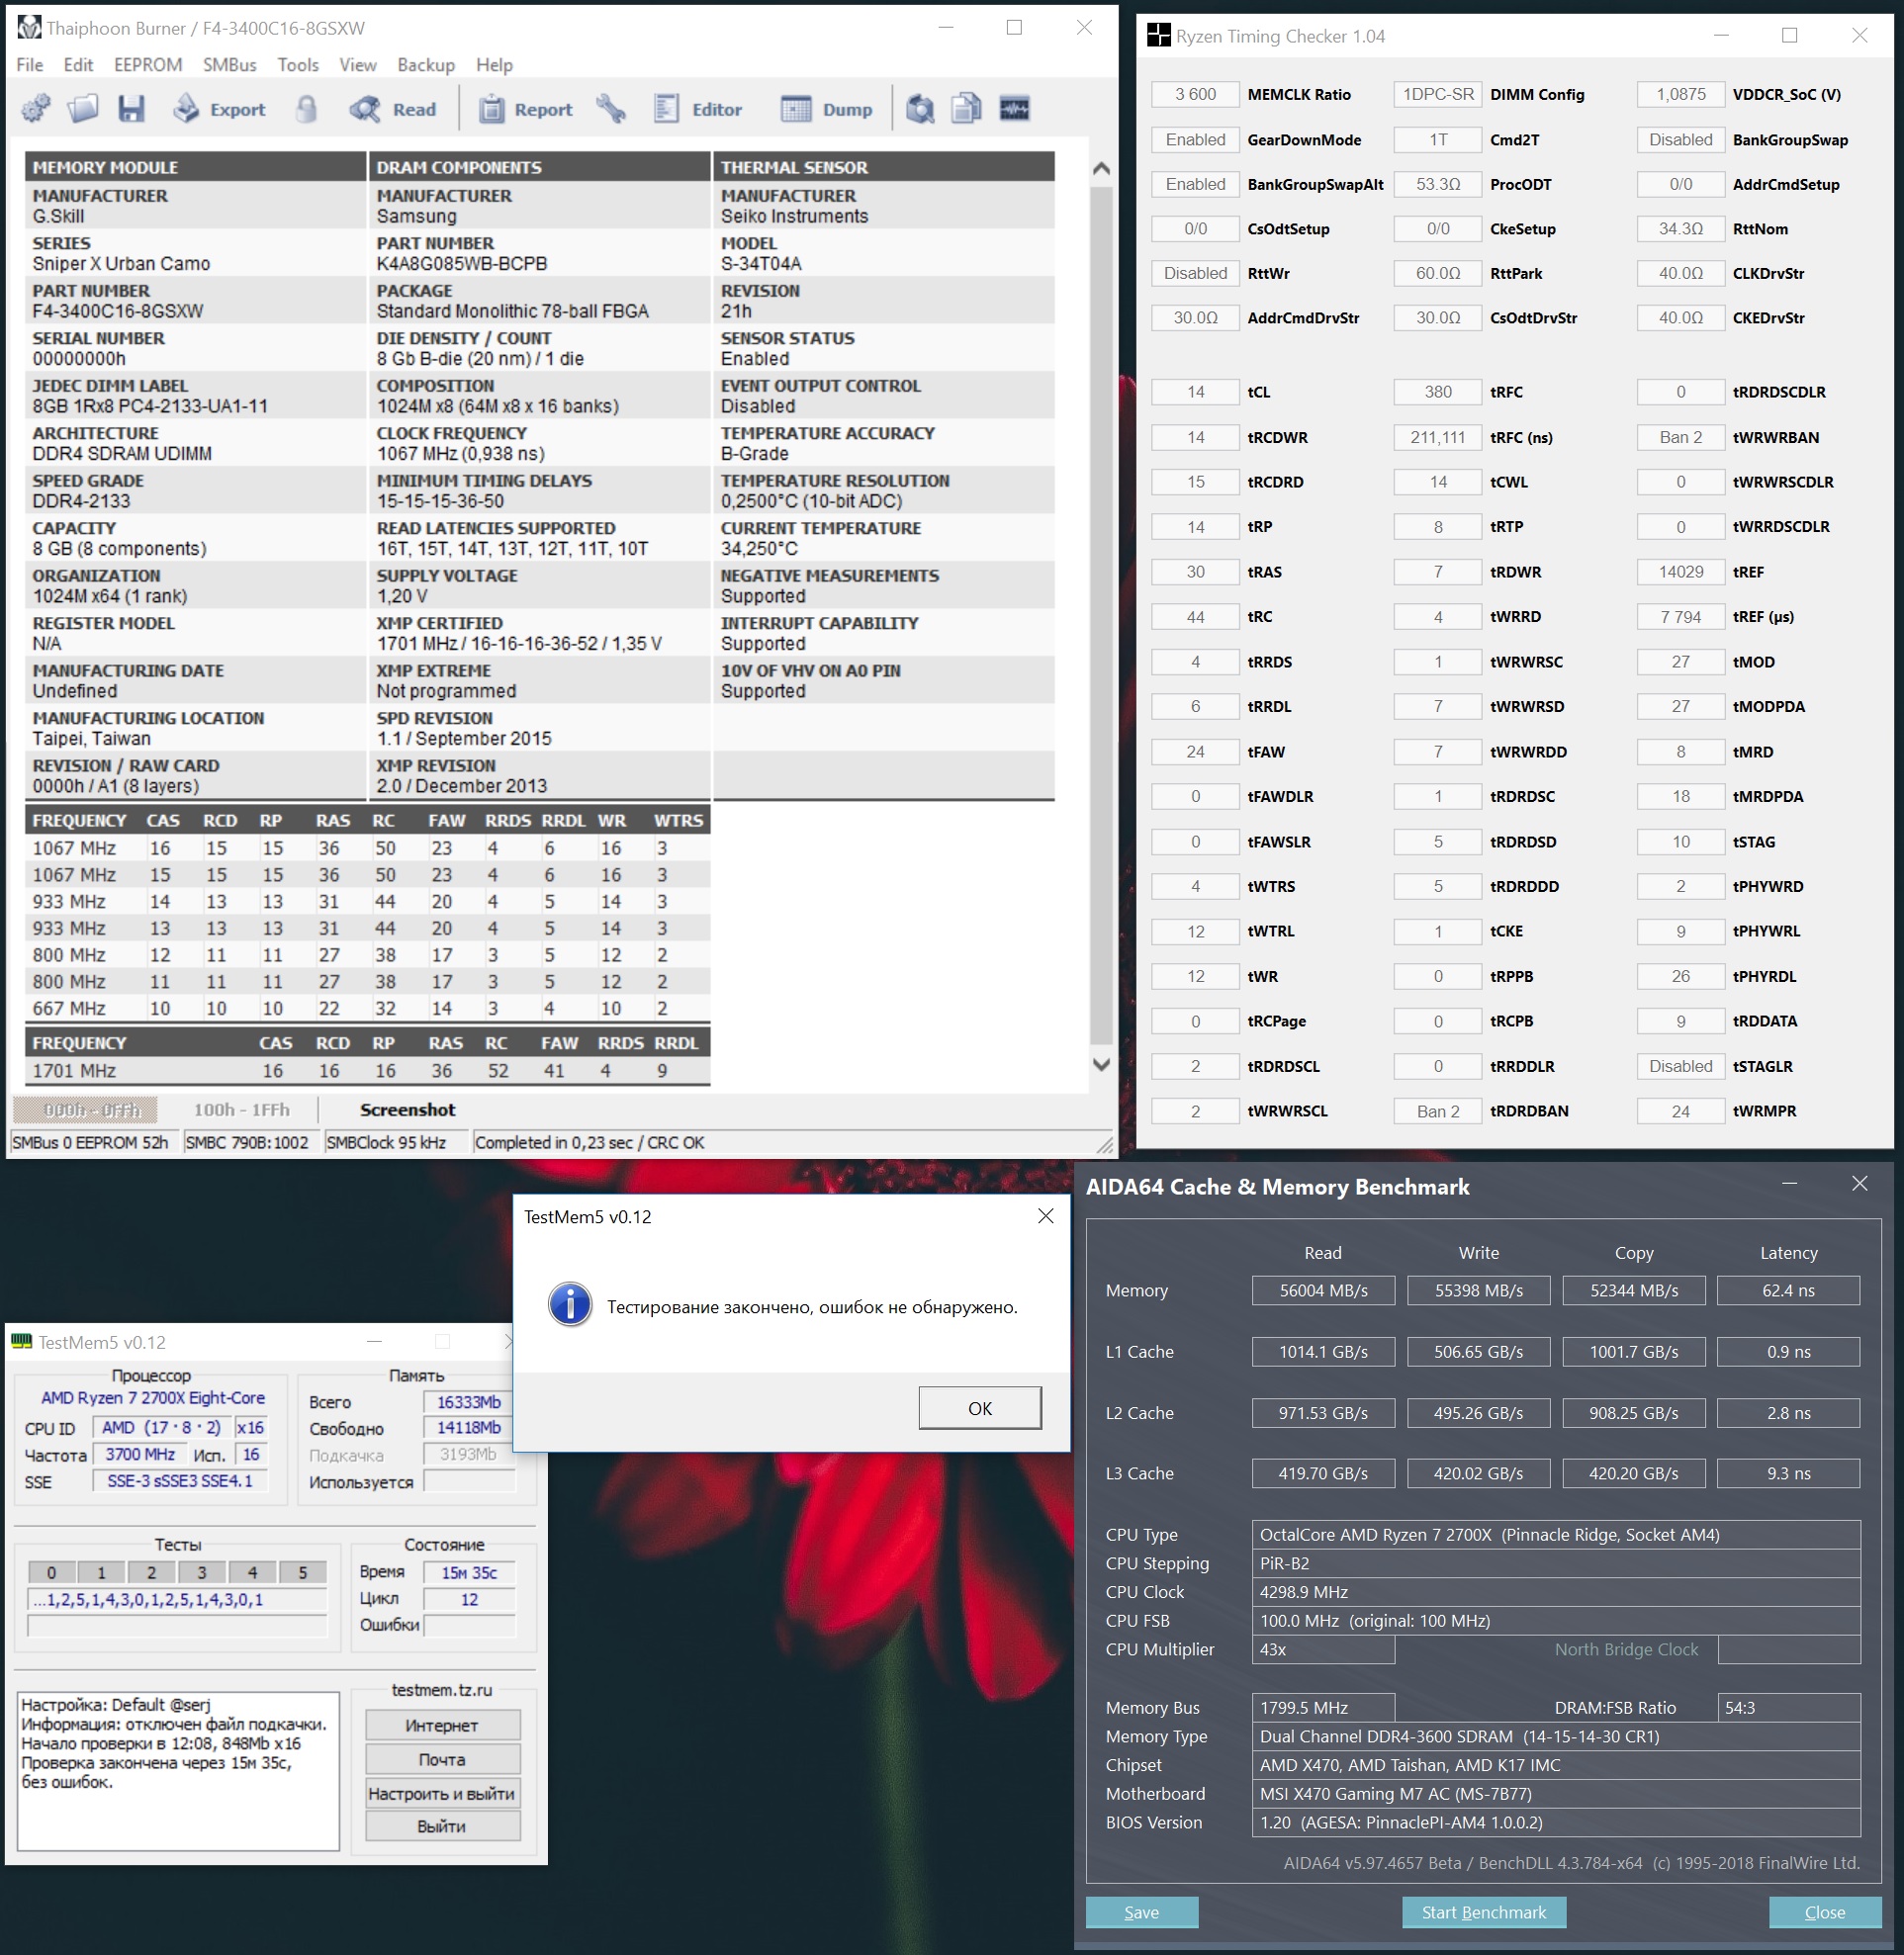
Task: Open the Editor from the toolbar
Action: tap(698, 109)
